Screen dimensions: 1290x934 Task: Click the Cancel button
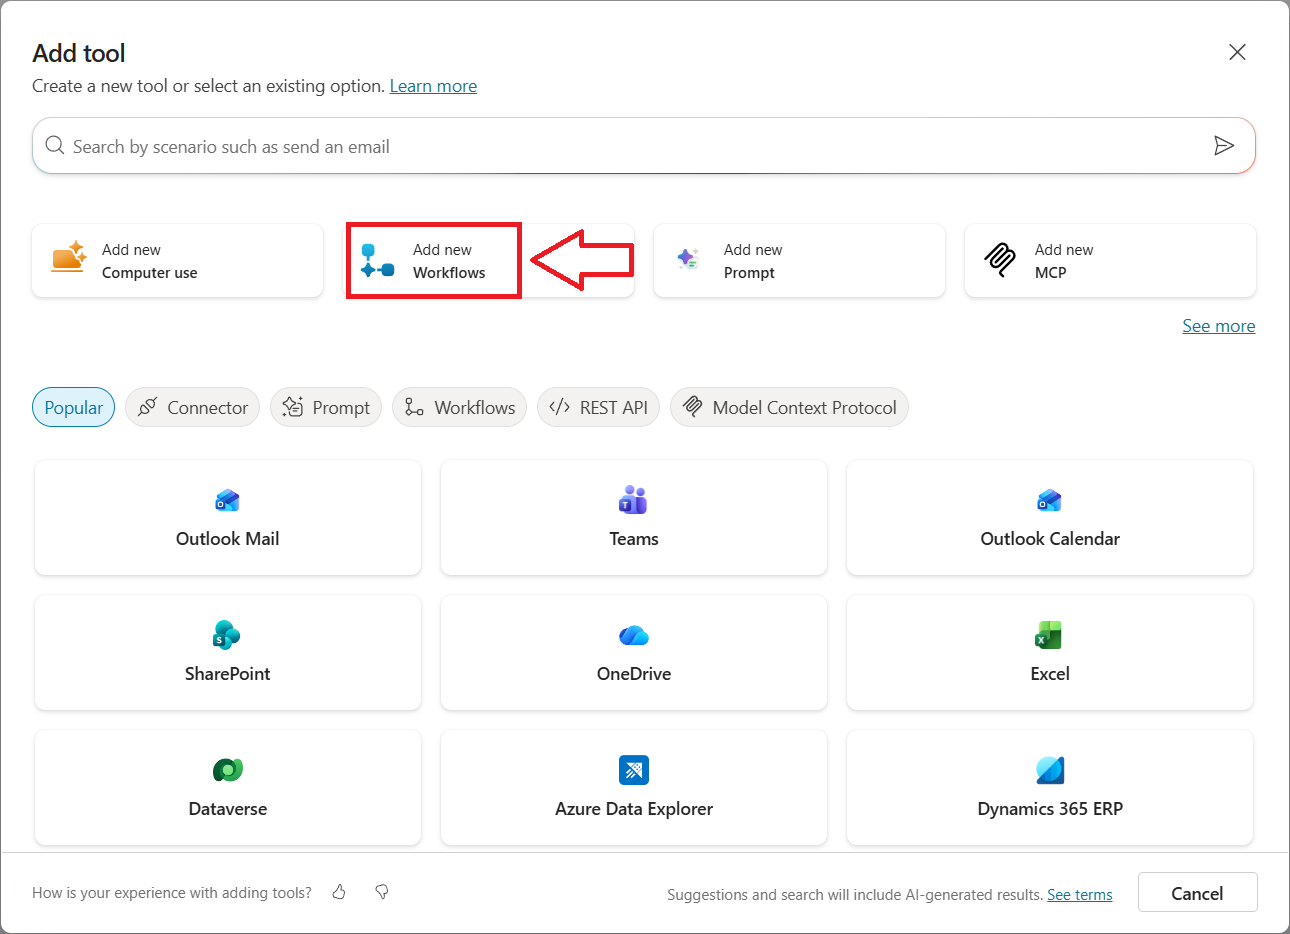1197,893
